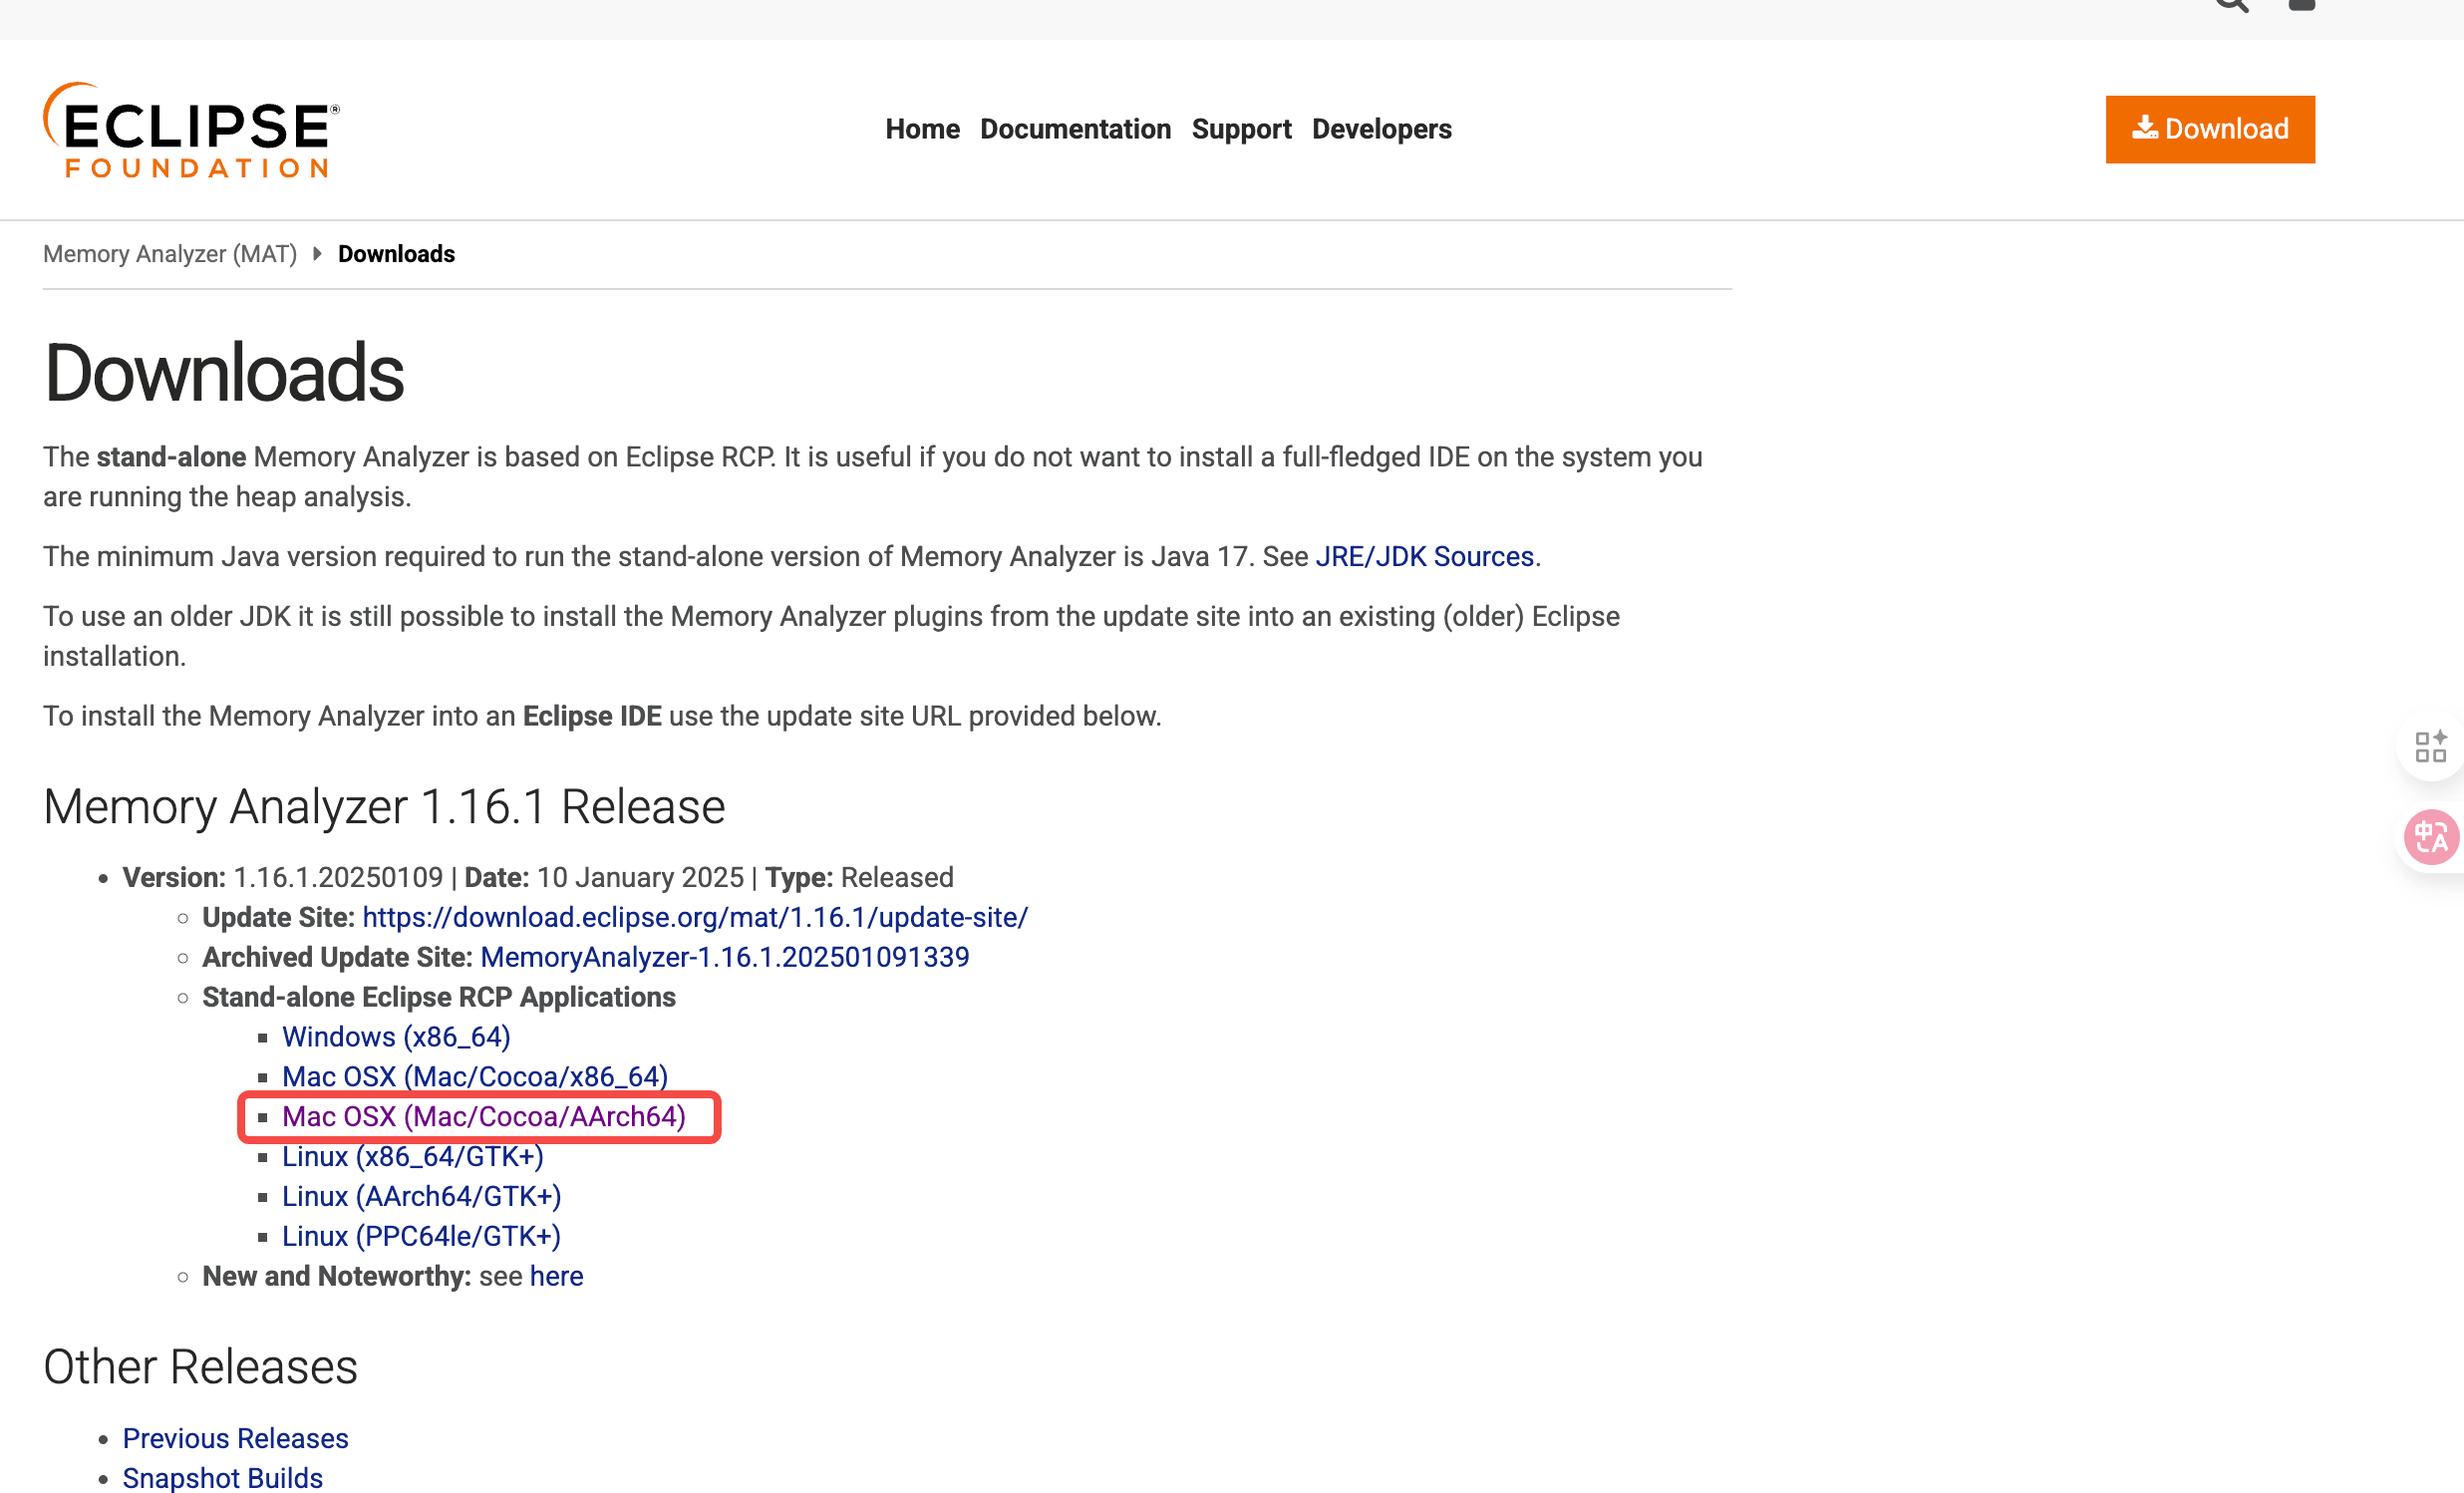Download Linux (PPC64le/GTK+) build
The image size is (2464, 1493).
point(421,1236)
